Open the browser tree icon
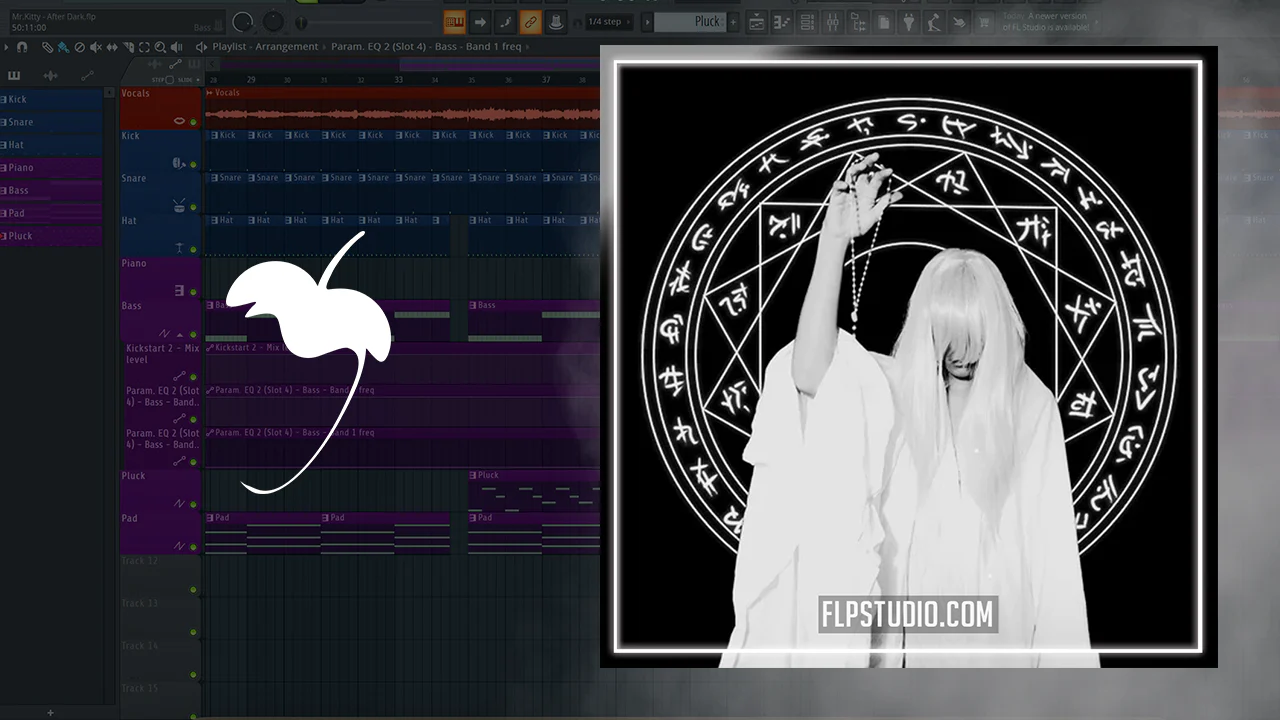Image resolution: width=1280 pixels, height=720 pixels. (857, 21)
